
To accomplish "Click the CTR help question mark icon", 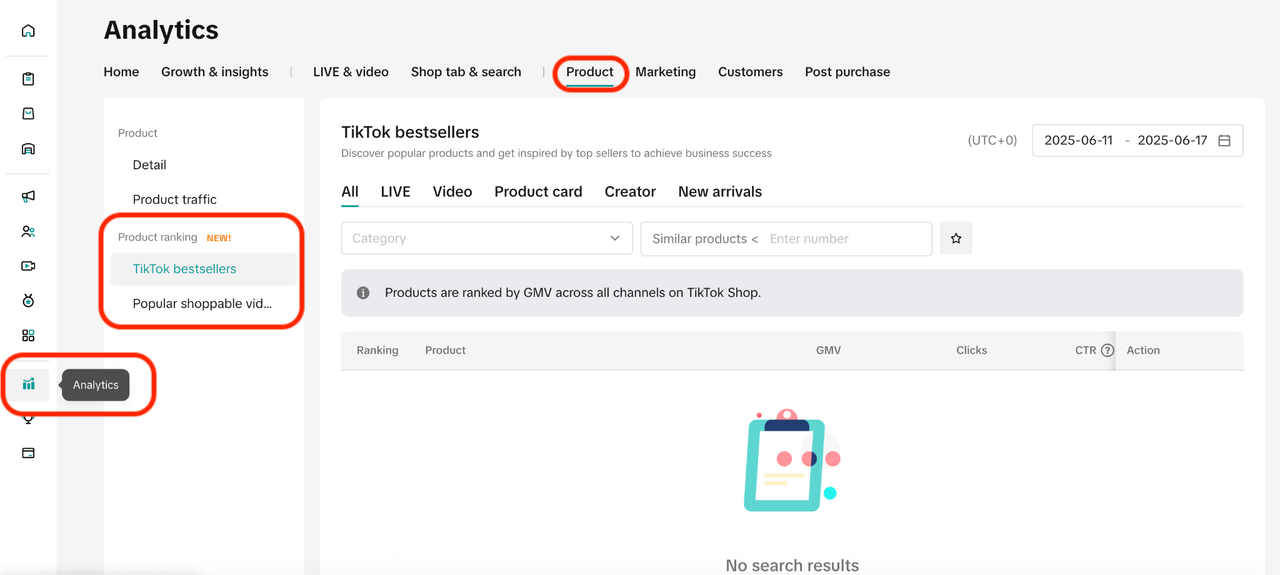I will [1107, 351].
